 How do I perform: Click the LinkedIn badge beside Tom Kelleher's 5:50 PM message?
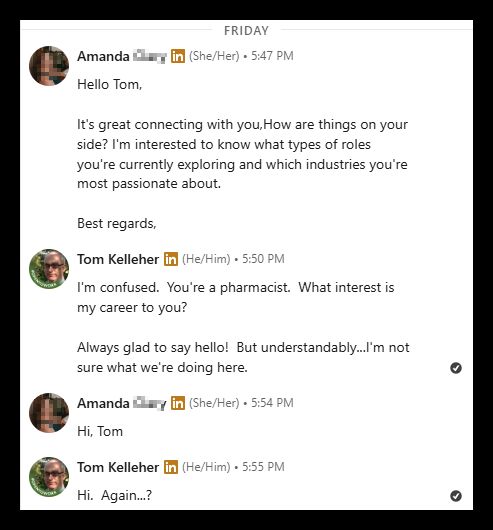[x=171, y=259]
